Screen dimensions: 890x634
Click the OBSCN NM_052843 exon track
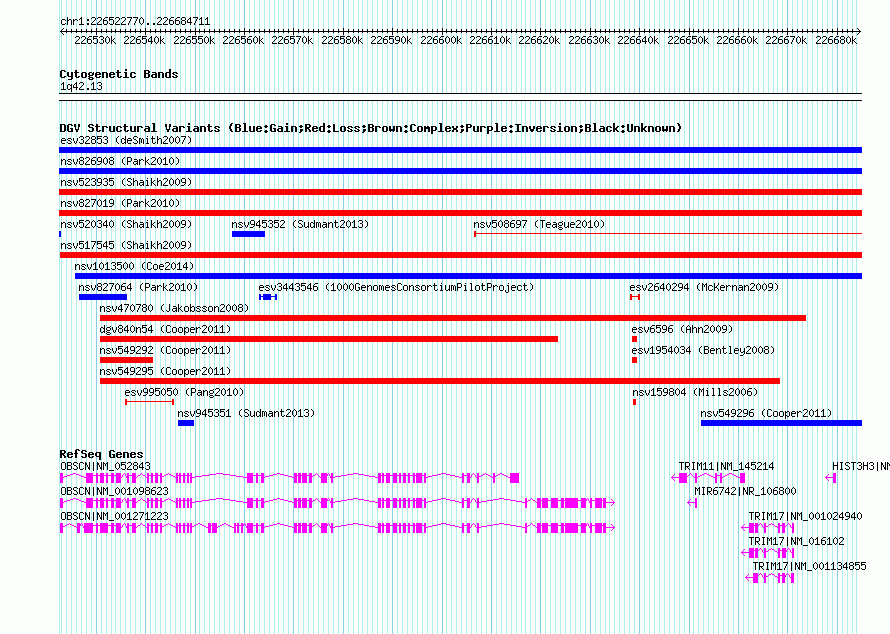click(x=289, y=478)
